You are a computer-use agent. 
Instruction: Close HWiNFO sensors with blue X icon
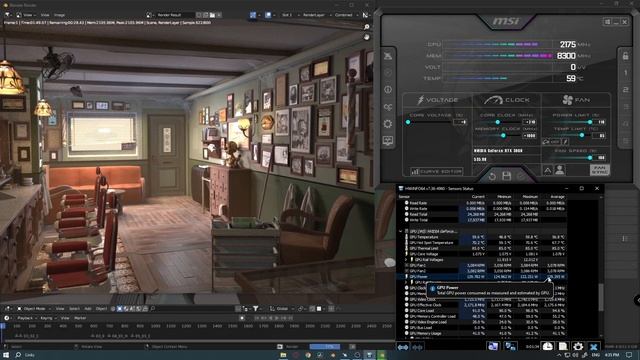(x=593, y=347)
